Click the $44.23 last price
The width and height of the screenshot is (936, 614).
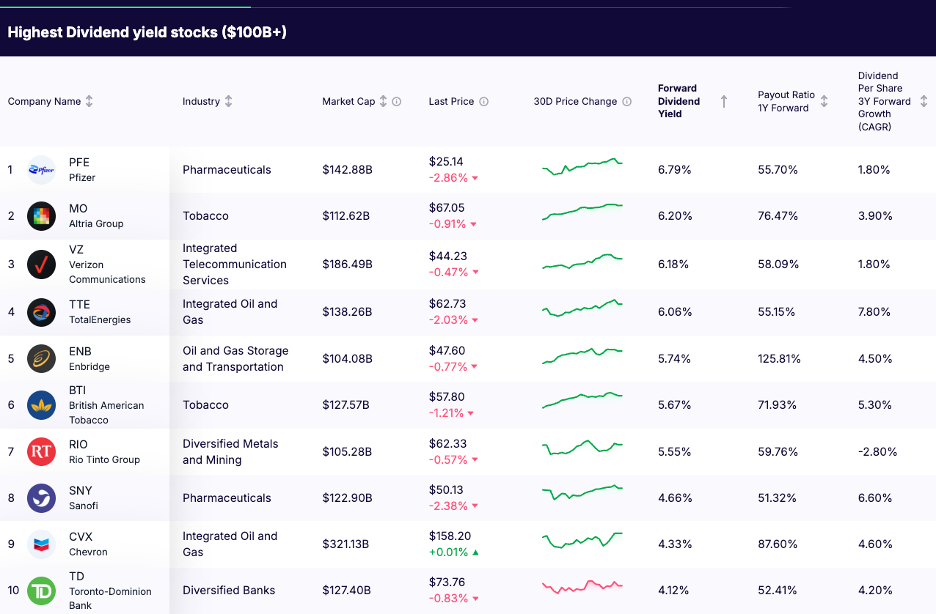tap(448, 256)
